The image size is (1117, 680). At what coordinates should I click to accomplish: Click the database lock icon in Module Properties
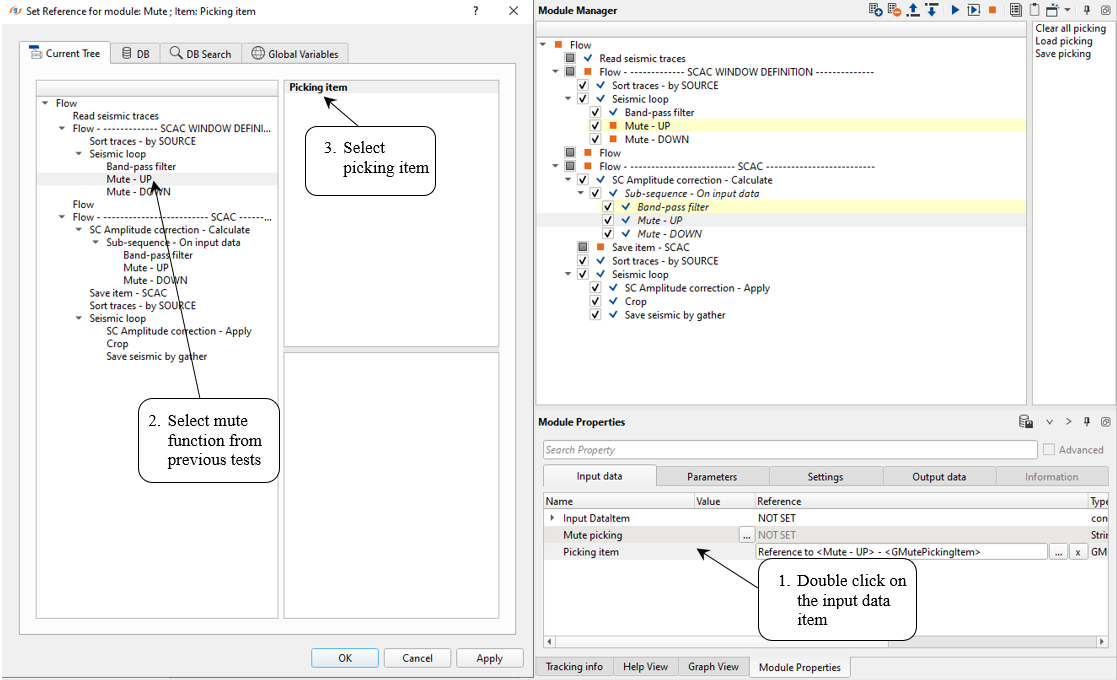(1025, 422)
